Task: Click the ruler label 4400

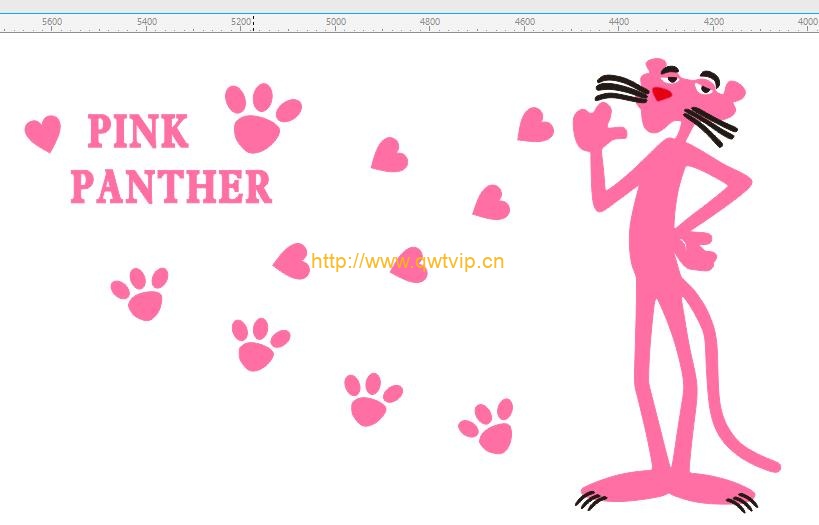Action: 619,21
